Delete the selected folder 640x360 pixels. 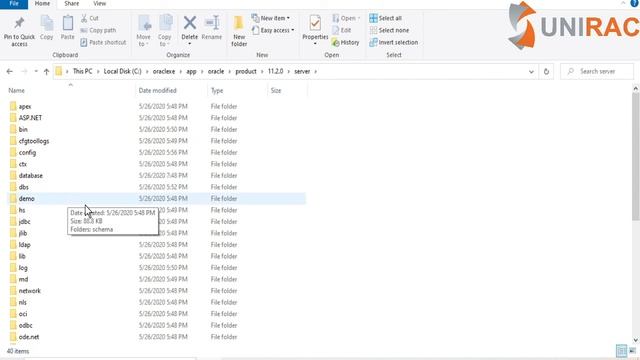point(190,29)
